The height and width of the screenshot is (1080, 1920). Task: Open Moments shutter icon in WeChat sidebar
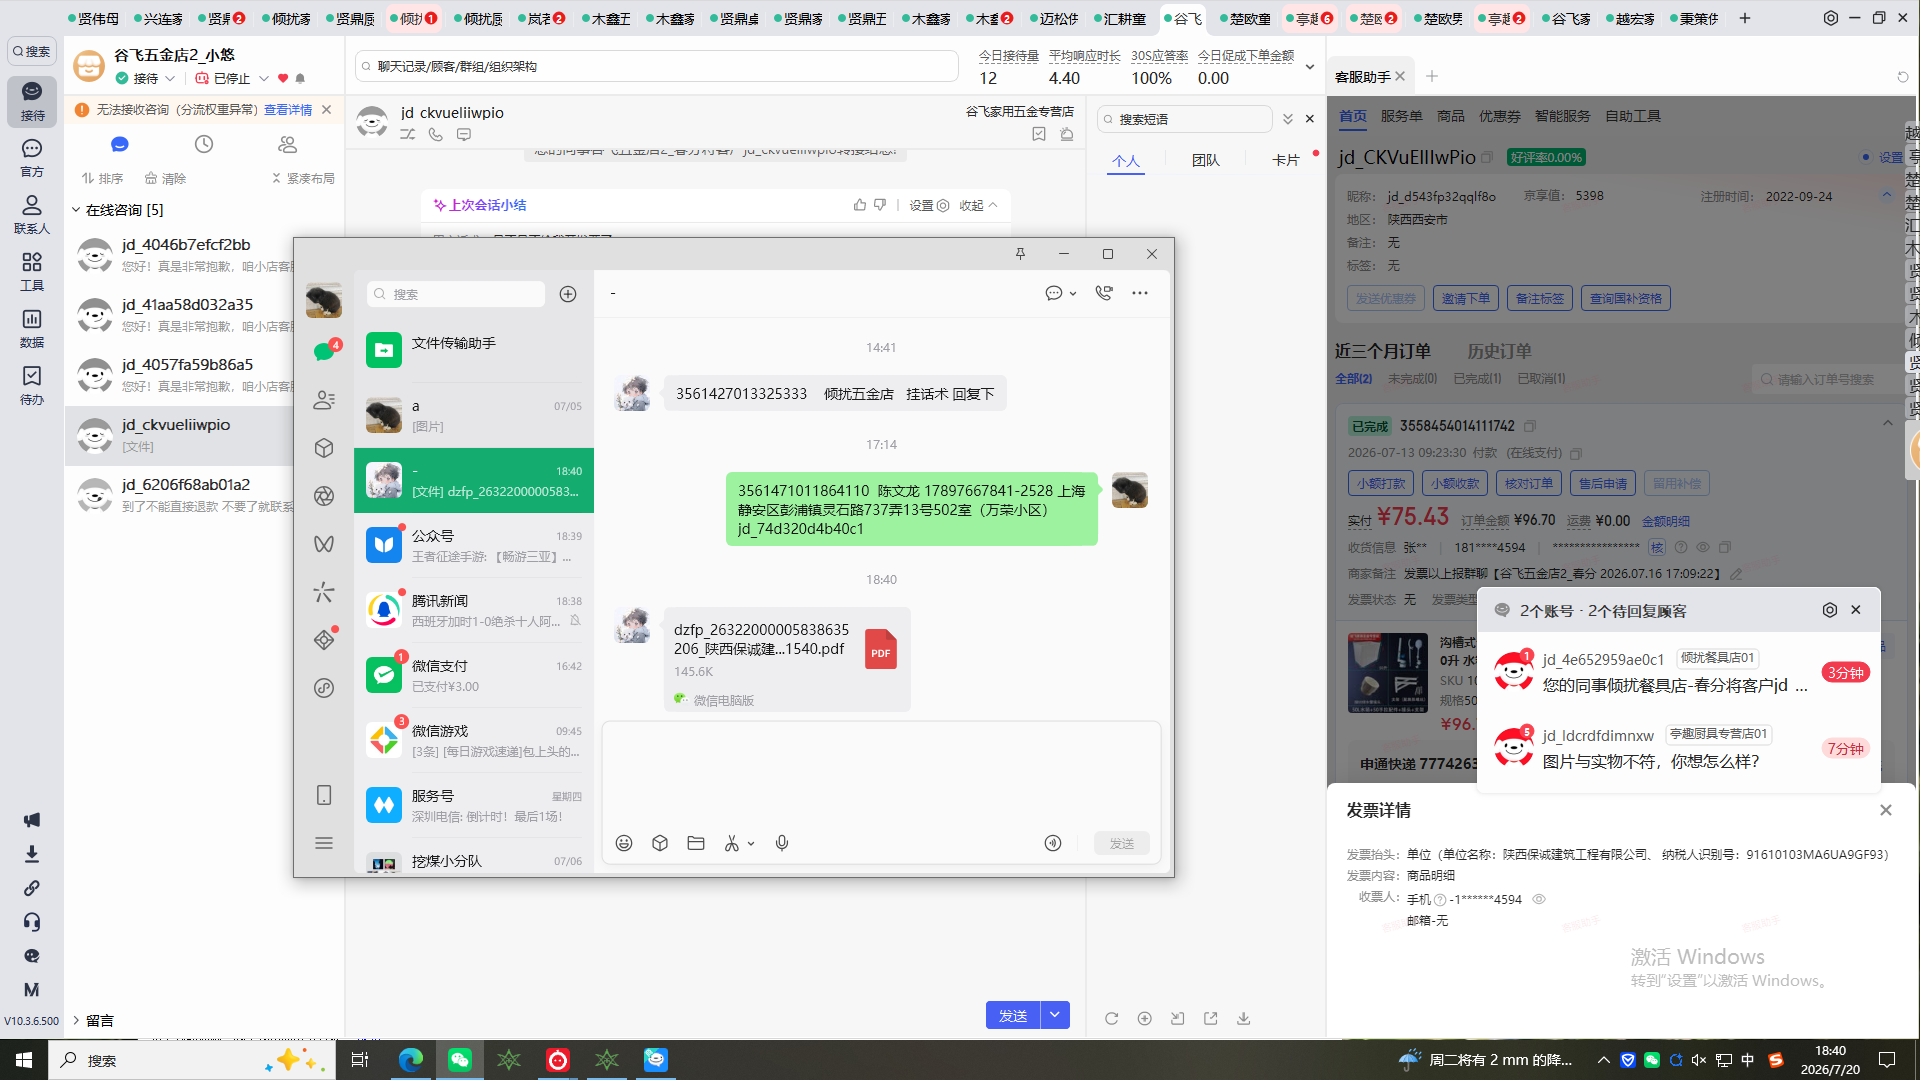(324, 496)
